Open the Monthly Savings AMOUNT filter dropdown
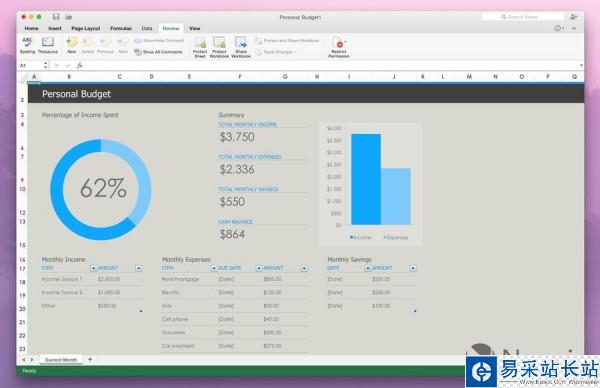The image size is (600, 388). (x=413, y=268)
